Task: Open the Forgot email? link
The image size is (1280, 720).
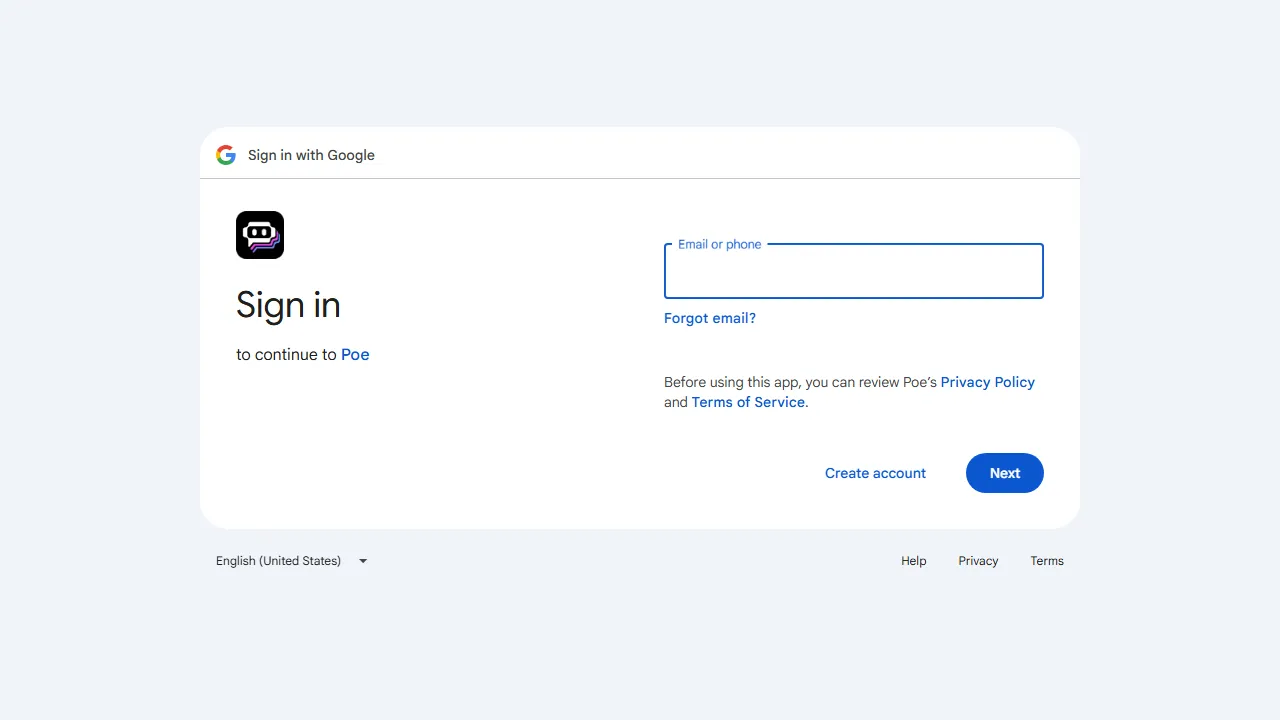Action: (710, 318)
